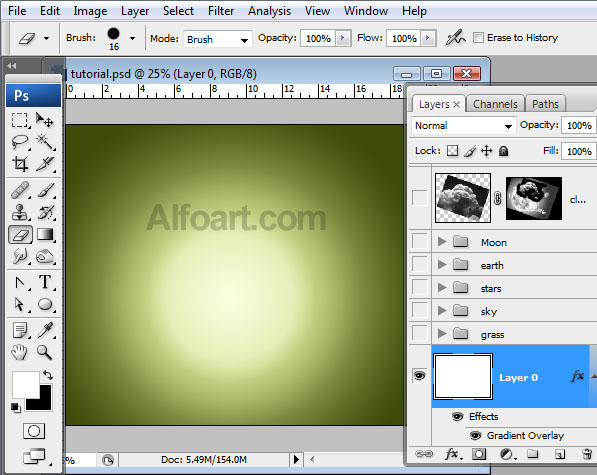Image resolution: width=597 pixels, height=475 pixels.
Task: Select the Eyedropper tool
Action: coord(45,330)
